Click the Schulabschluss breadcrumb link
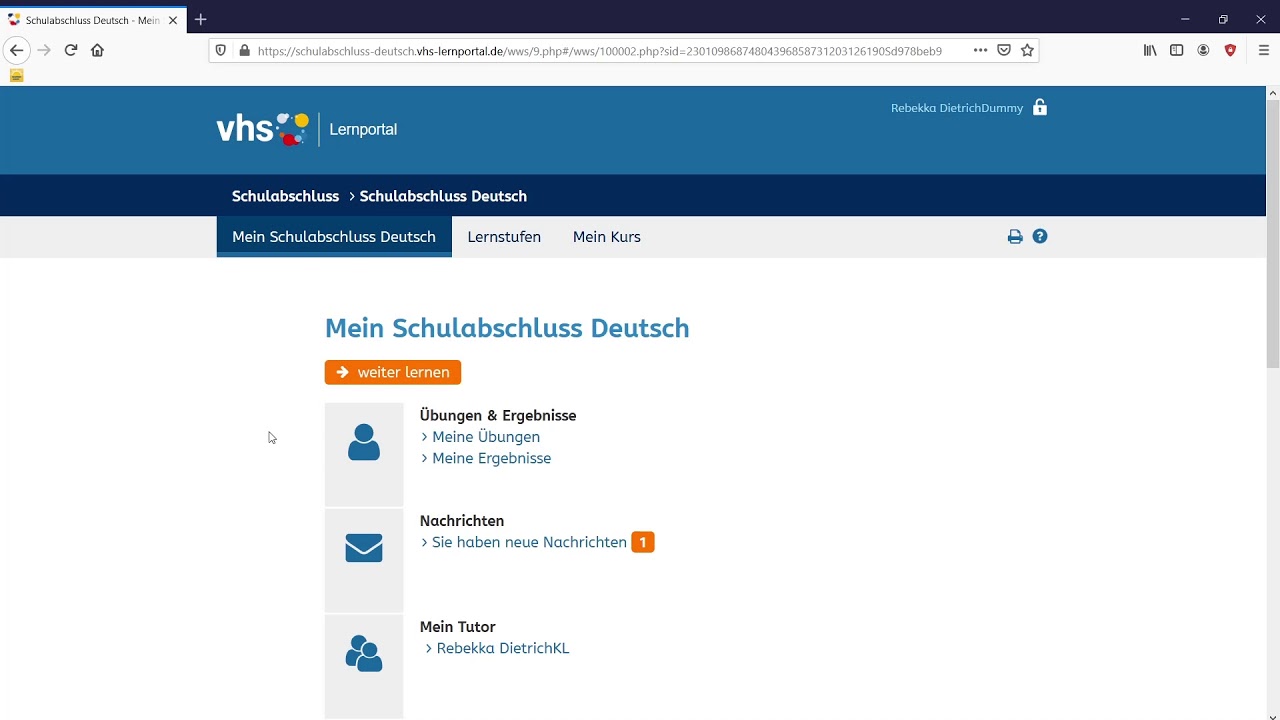Viewport: 1280px width, 720px height. pyautogui.click(x=285, y=196)
